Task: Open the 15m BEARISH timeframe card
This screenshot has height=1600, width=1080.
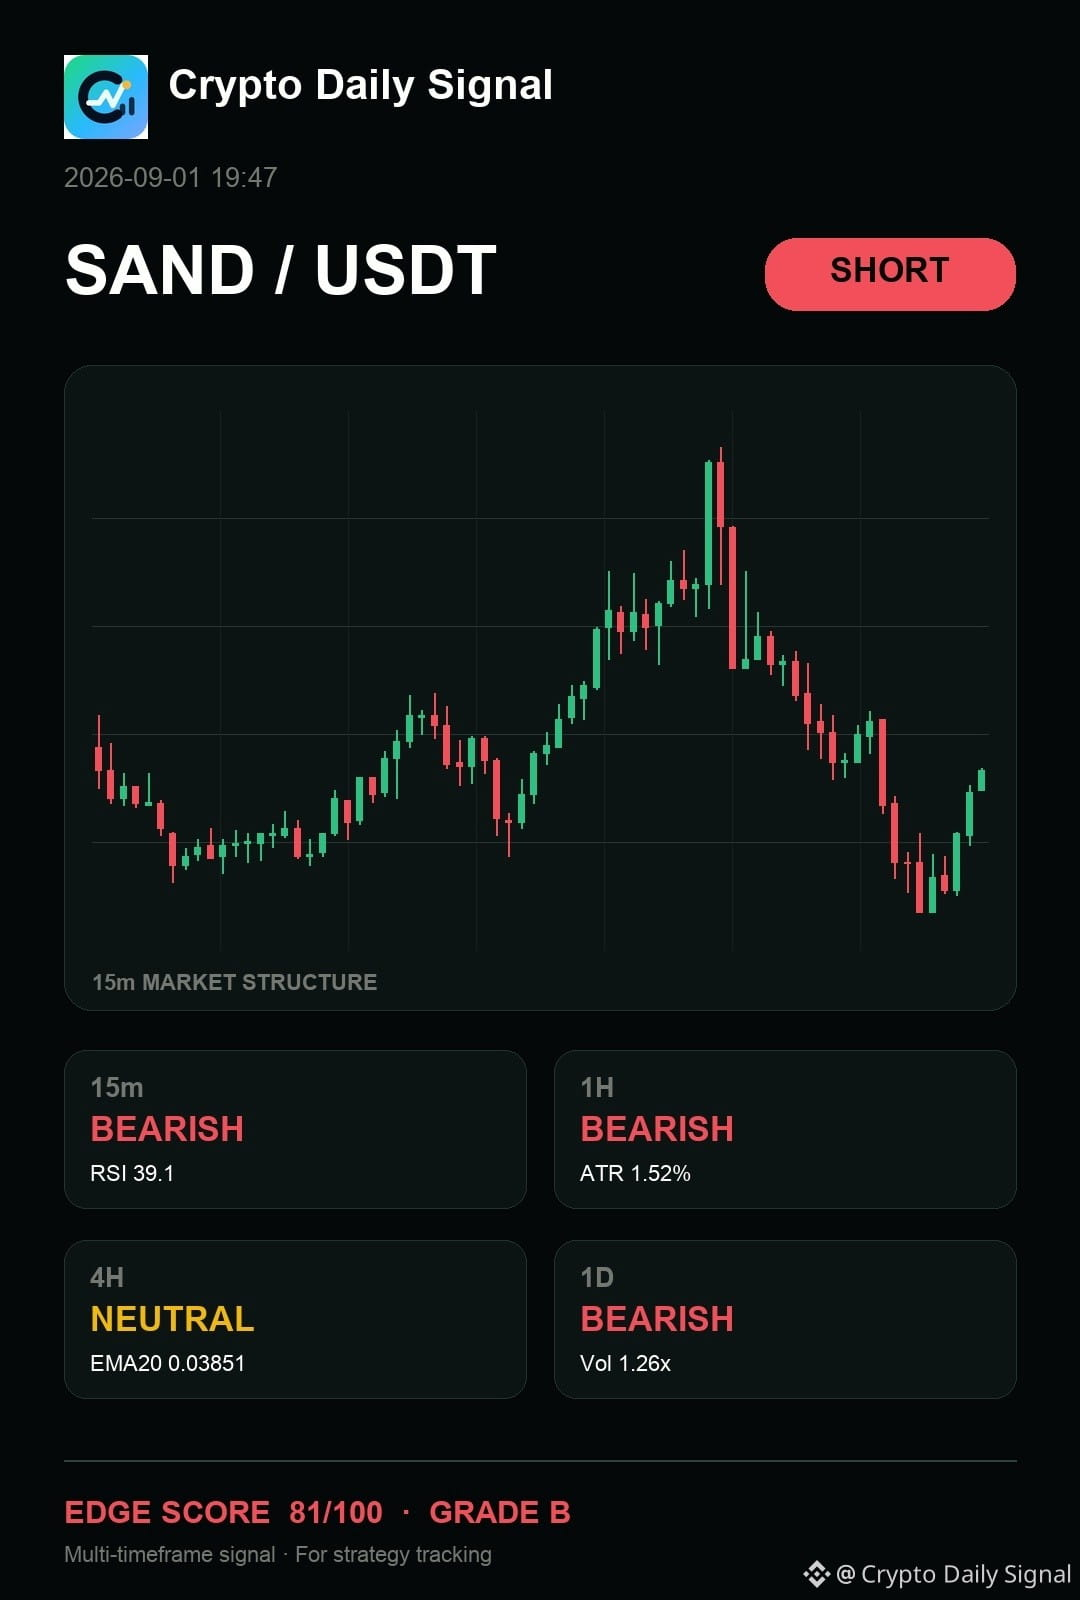Action: coord(295,1129)
